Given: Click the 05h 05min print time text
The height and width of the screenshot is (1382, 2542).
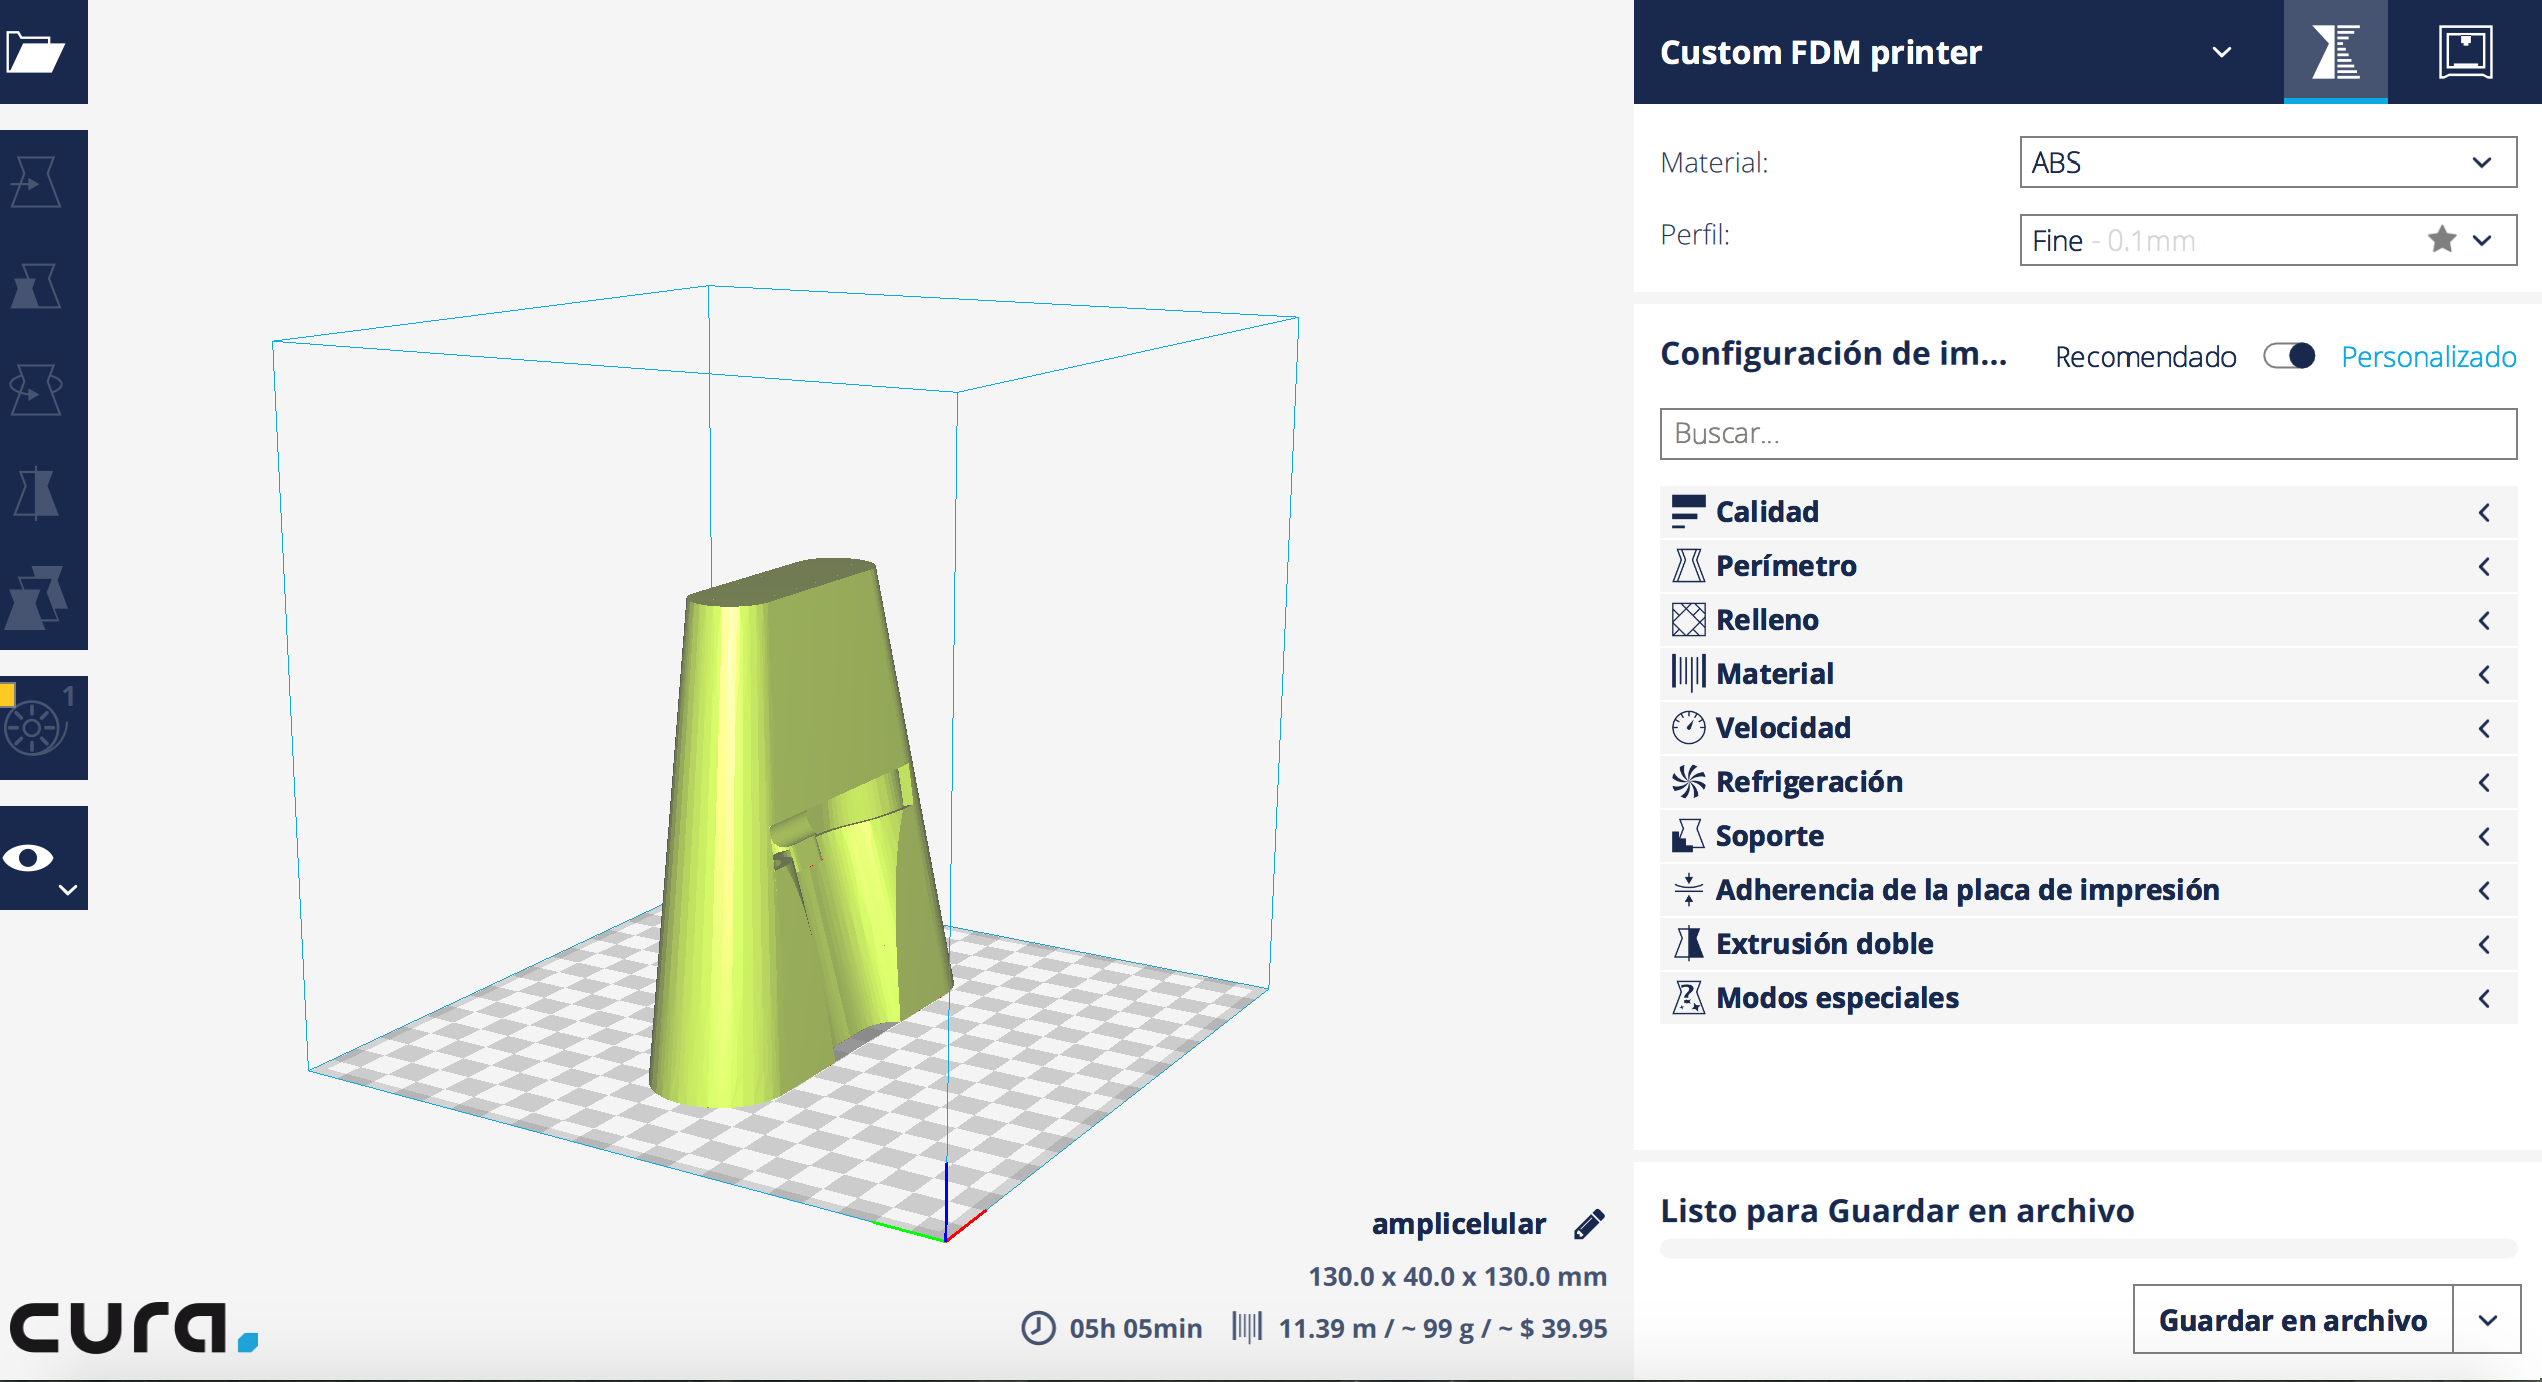Looking at the screenshot, I should tap(1135, 1328).
